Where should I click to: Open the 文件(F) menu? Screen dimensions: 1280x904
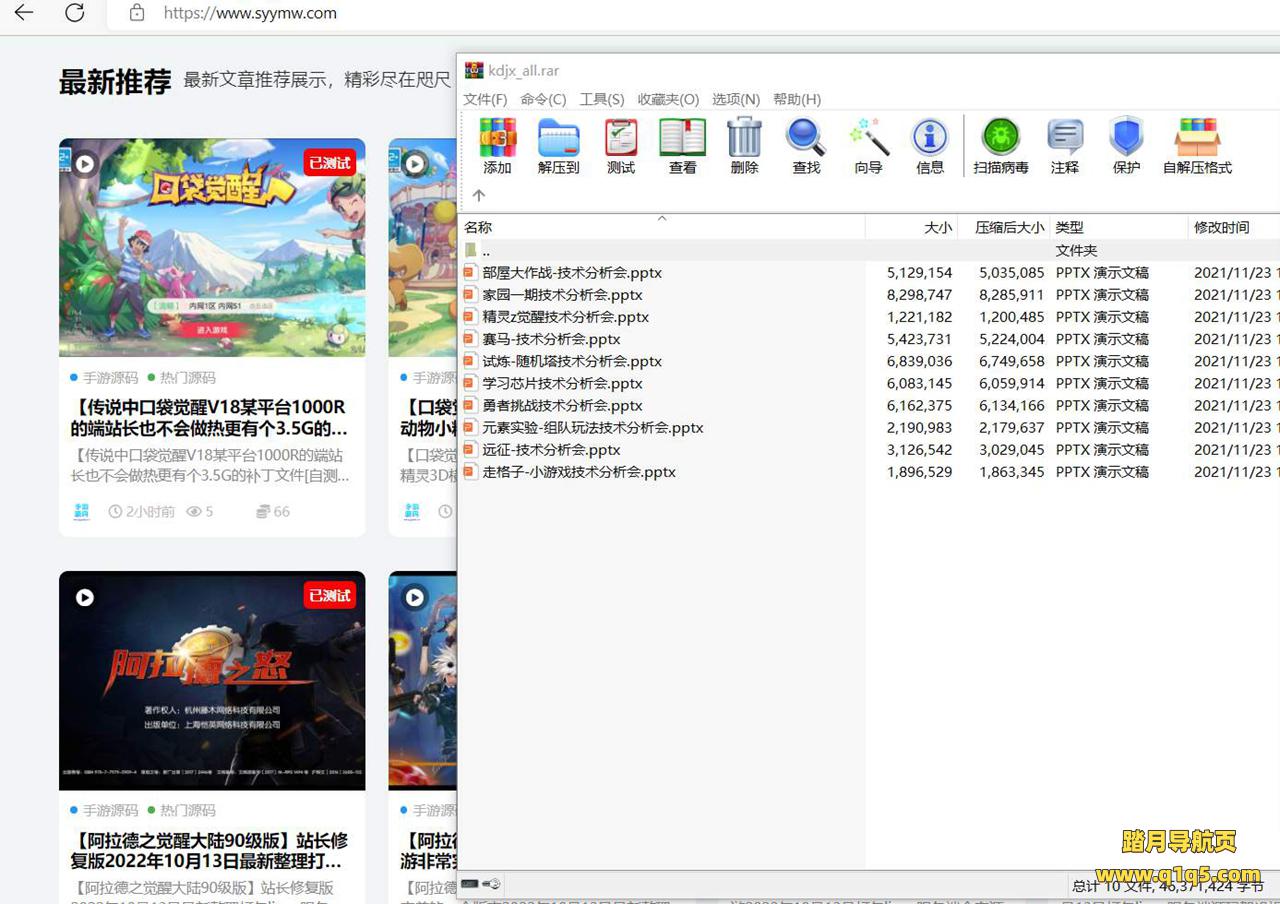coord(485,99)
